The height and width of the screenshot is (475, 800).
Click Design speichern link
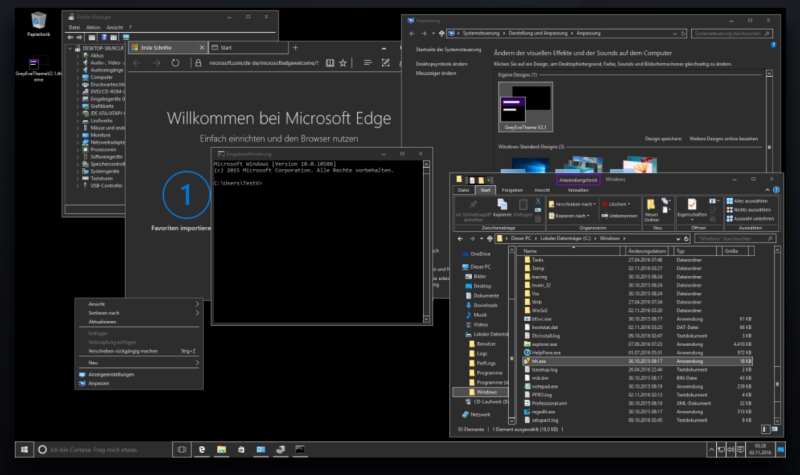point(663,139)
